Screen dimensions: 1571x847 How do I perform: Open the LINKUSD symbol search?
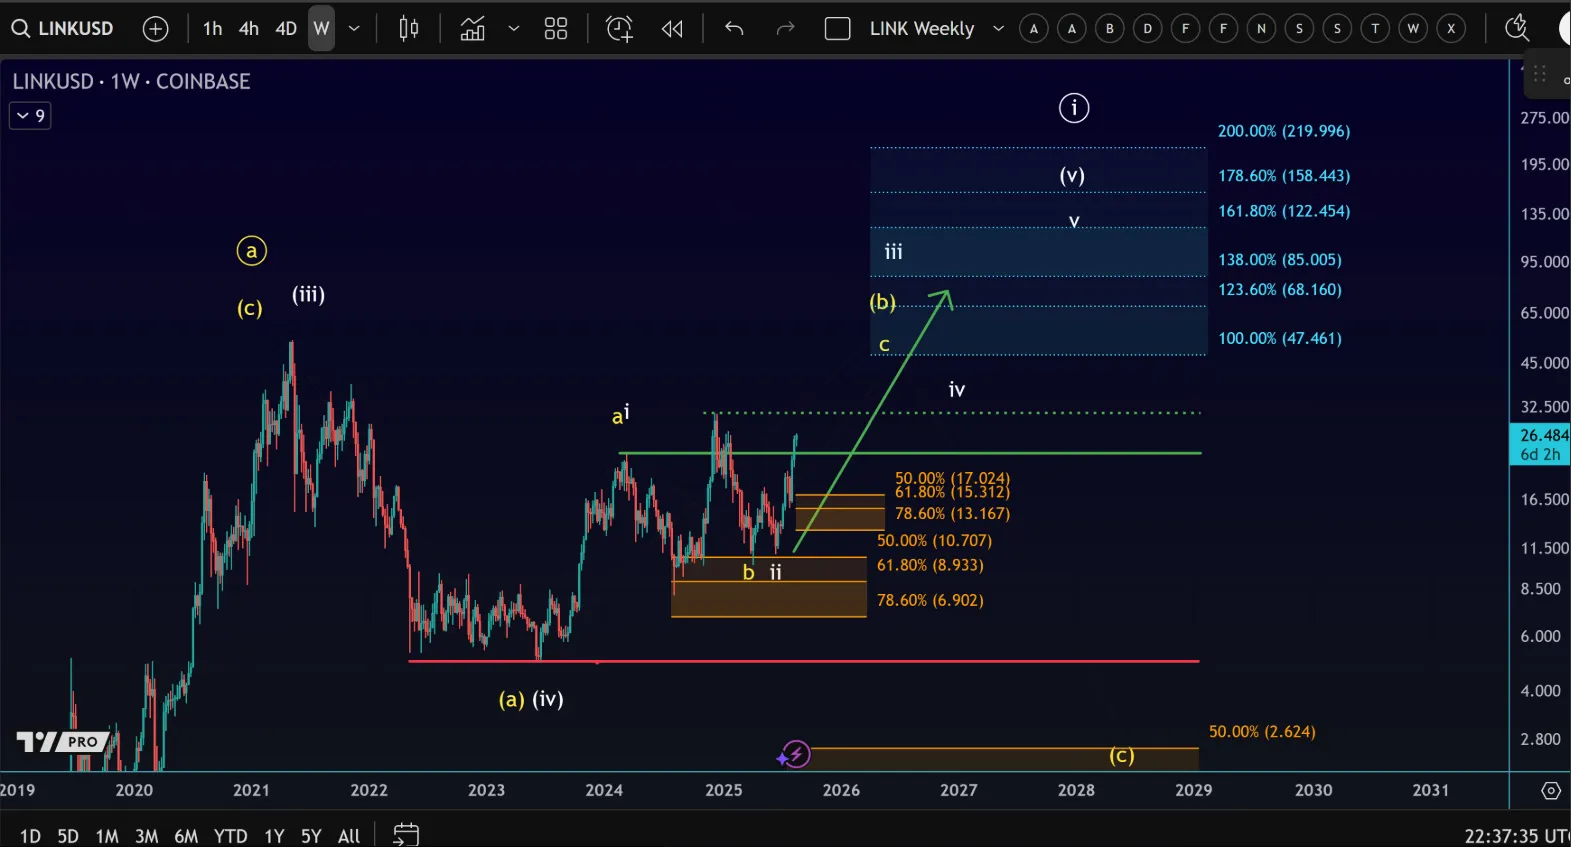[x=64, y=29]
